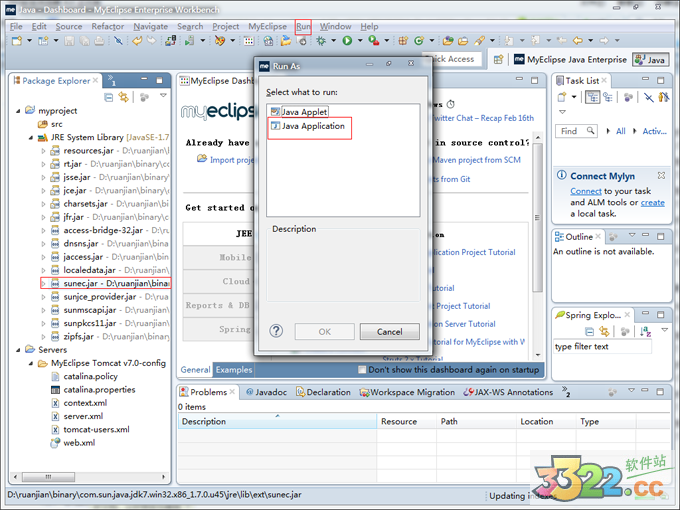The height and width of the screenshot is (510, 680).
Task: Click the Description column header in Problems
Action: (x=277, y=421)
